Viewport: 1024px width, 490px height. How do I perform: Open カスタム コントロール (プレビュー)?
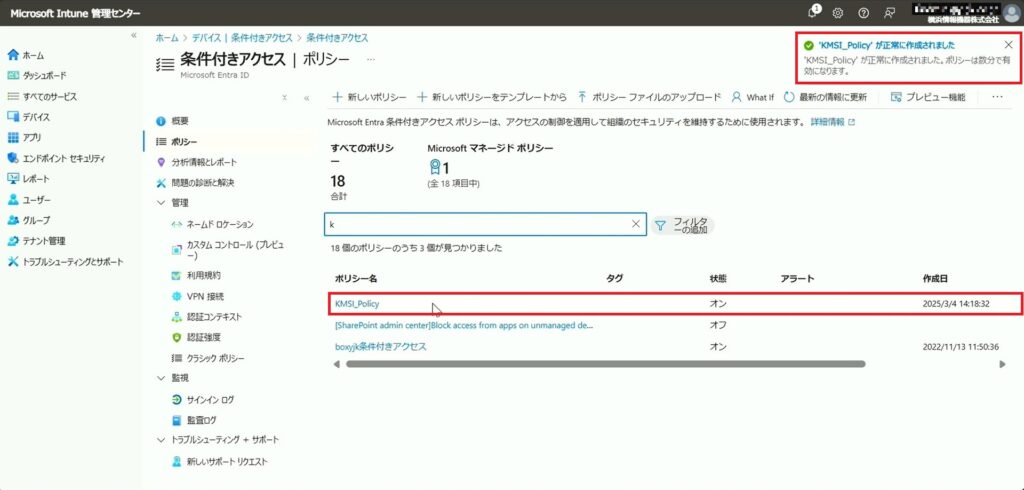pos(228,250)
